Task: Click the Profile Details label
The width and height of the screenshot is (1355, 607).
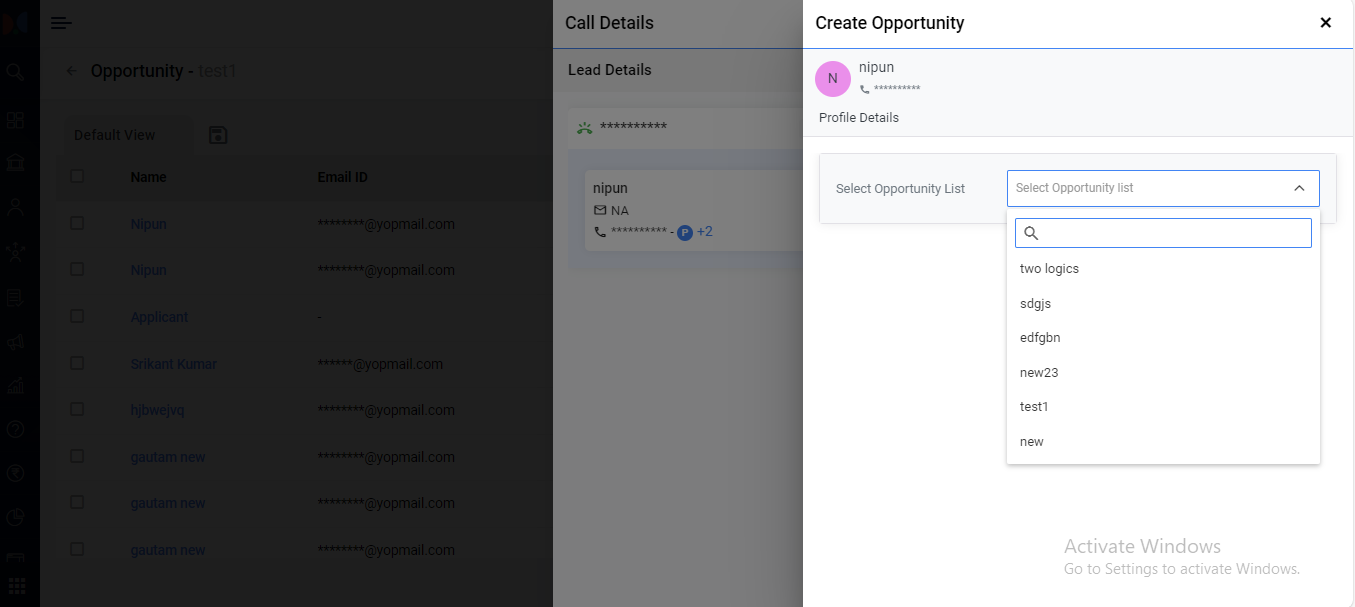Action: pyautogui.click(x=859, y=118)
